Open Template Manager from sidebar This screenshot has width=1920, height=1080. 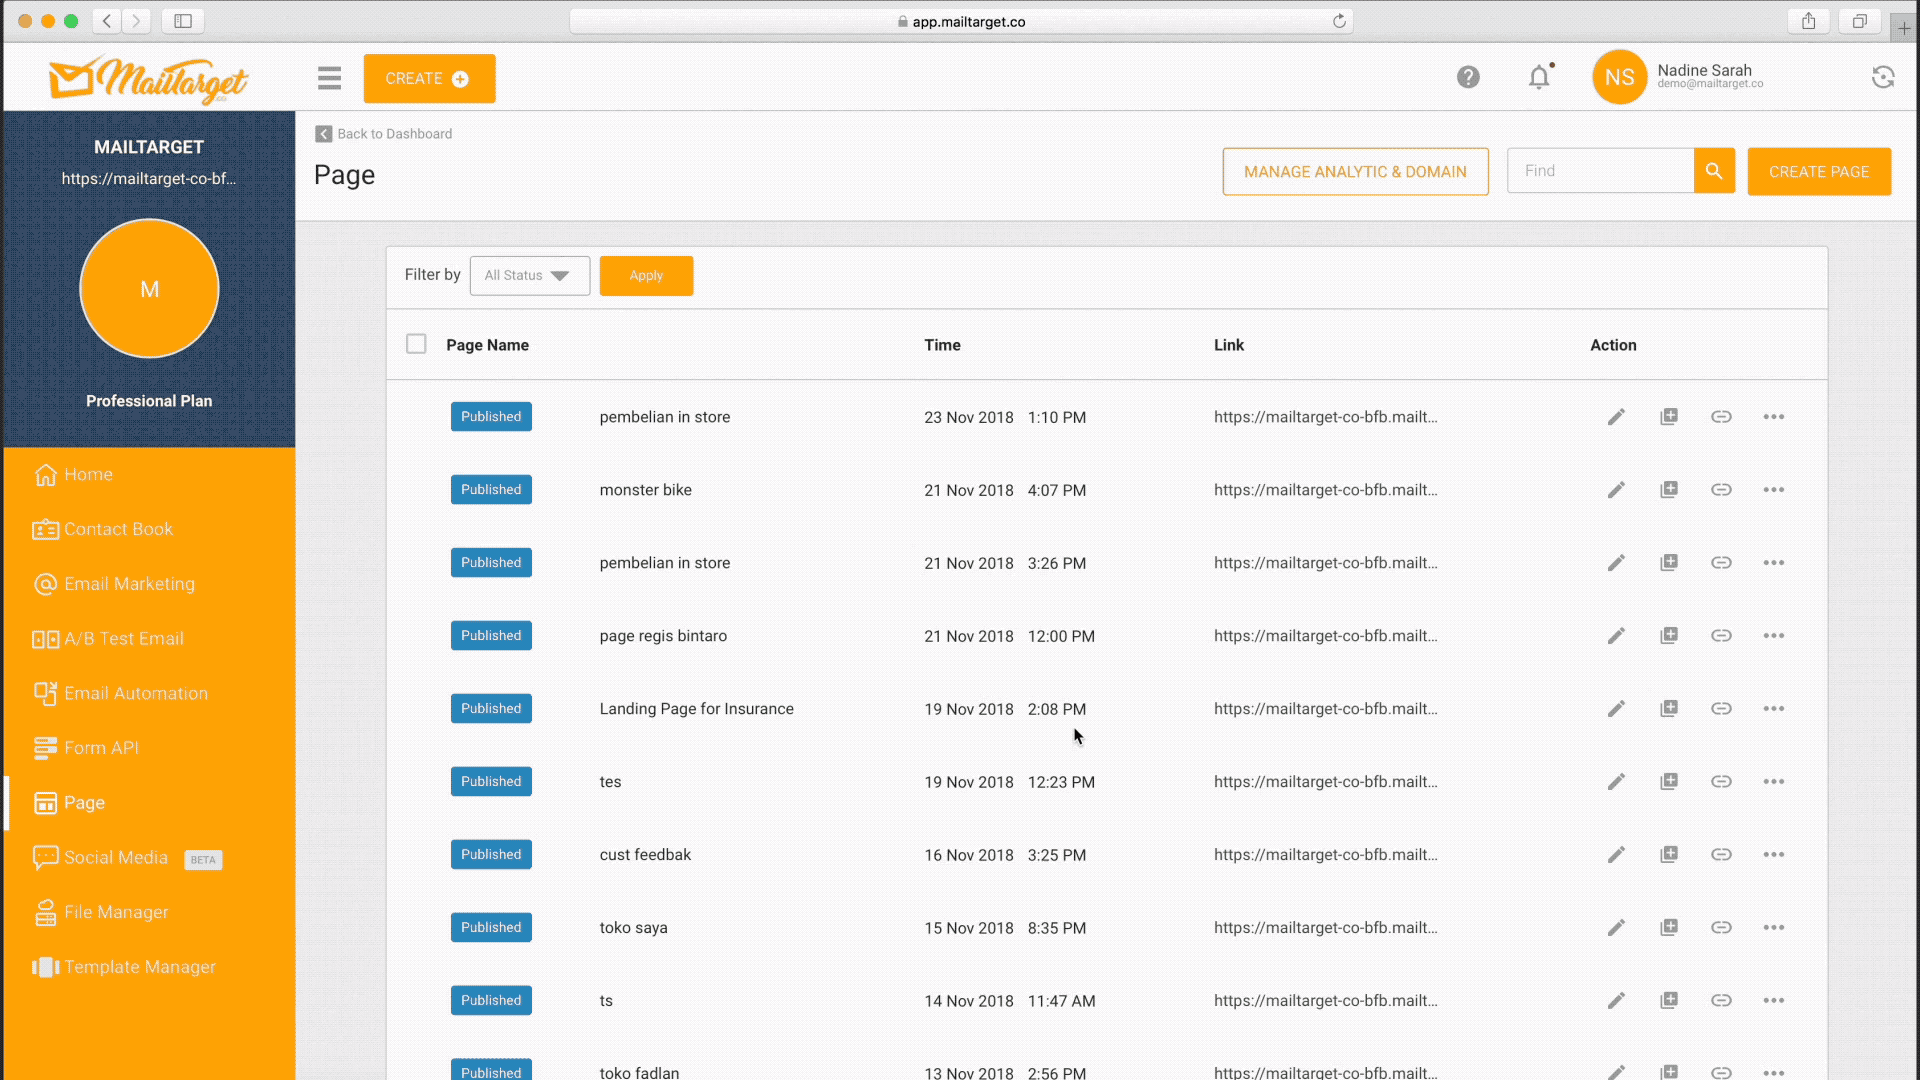point(139,967)
